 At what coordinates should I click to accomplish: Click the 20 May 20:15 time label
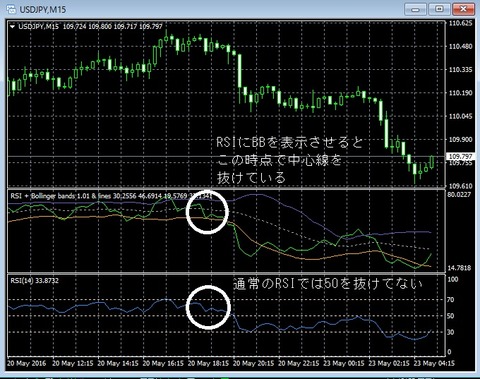click(253, 363)
